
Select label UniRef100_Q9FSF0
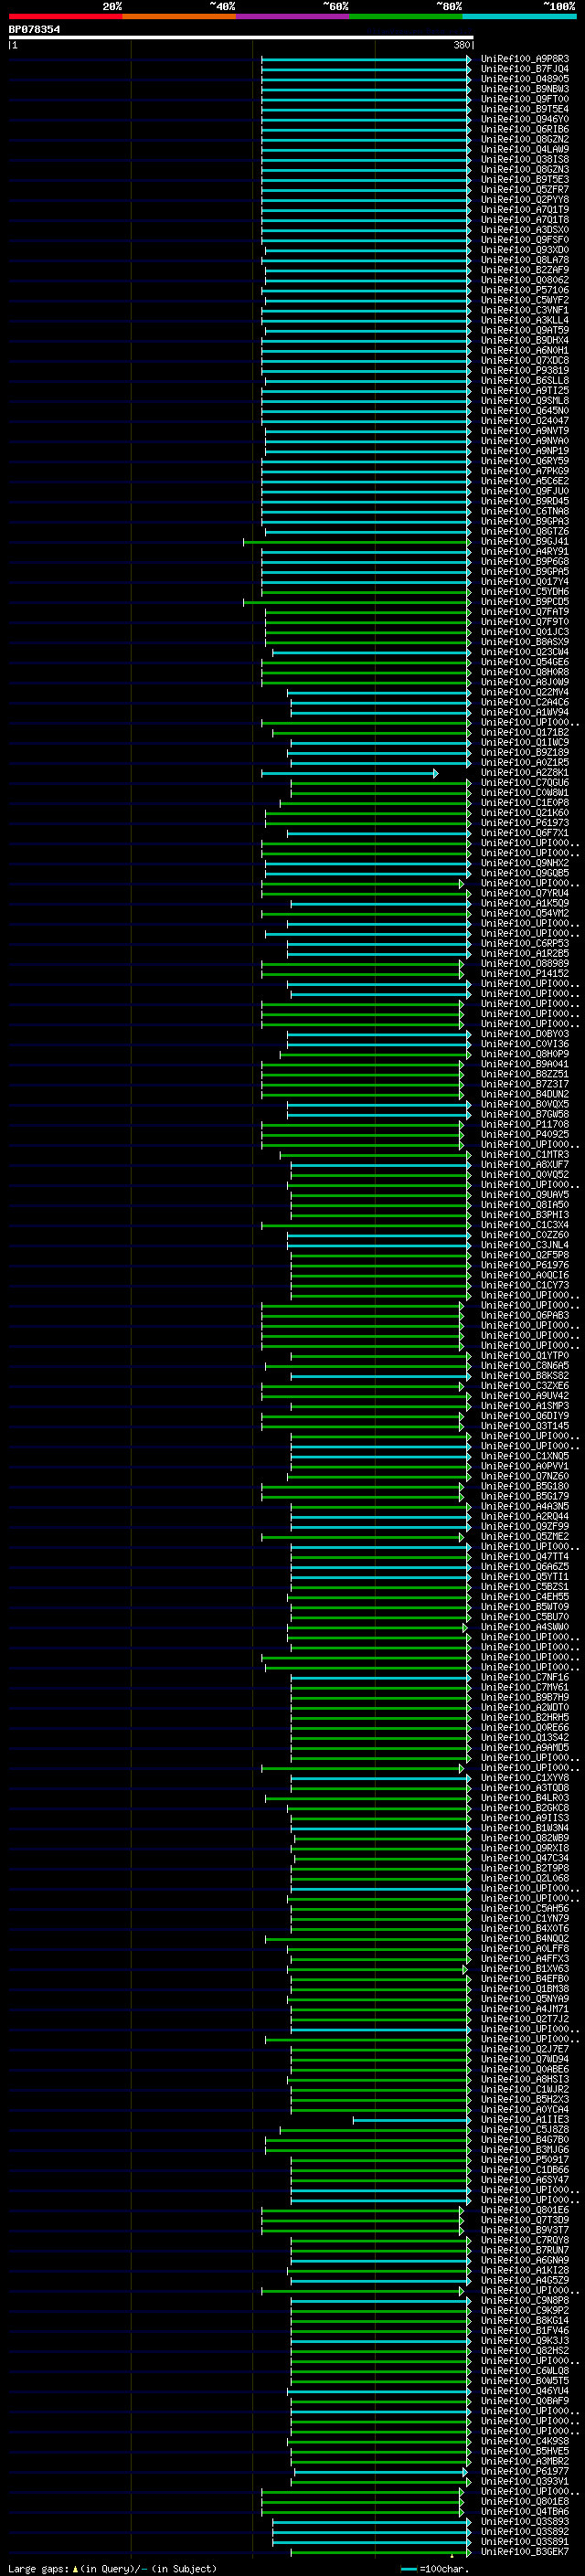[x=524, y=240]
